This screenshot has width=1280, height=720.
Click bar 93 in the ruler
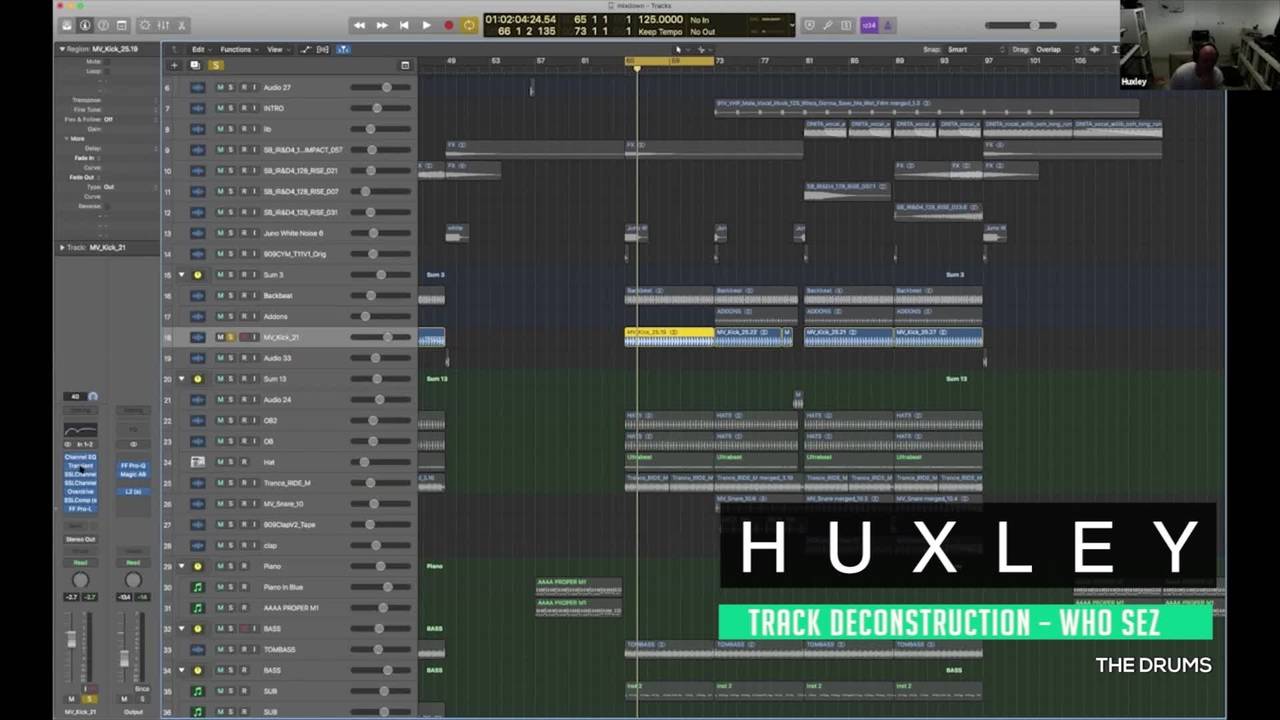(x=943, y=61)
